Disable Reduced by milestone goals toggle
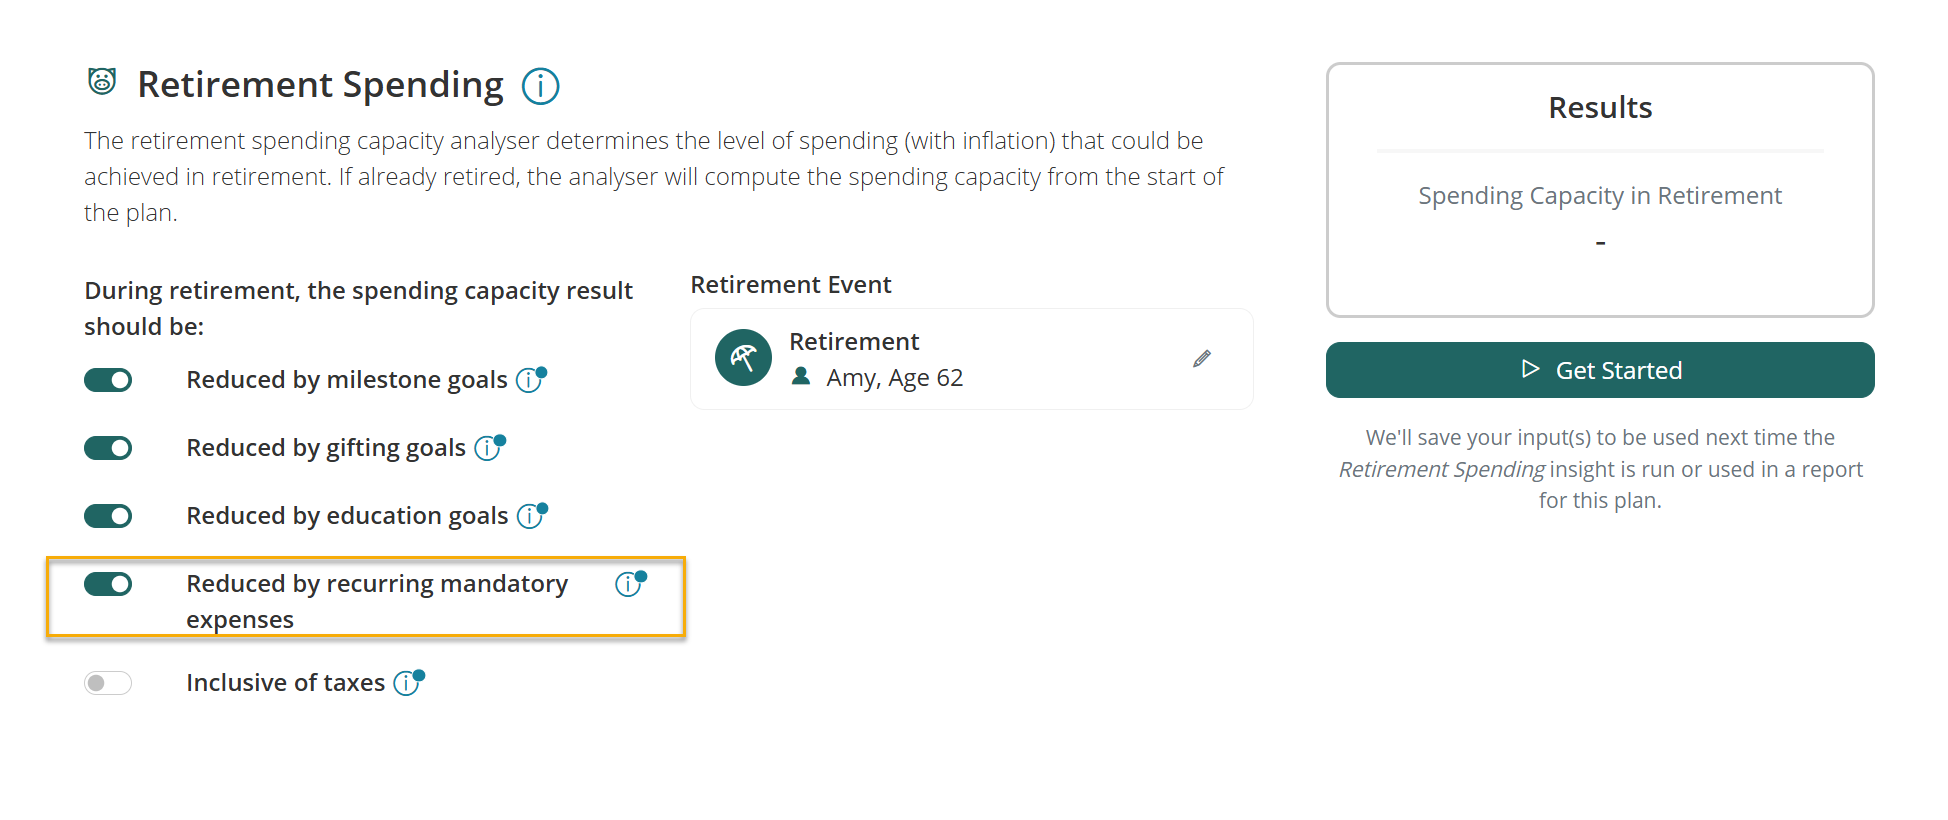The width and height of the screenshot is (1948, 820). pos(108,380)
